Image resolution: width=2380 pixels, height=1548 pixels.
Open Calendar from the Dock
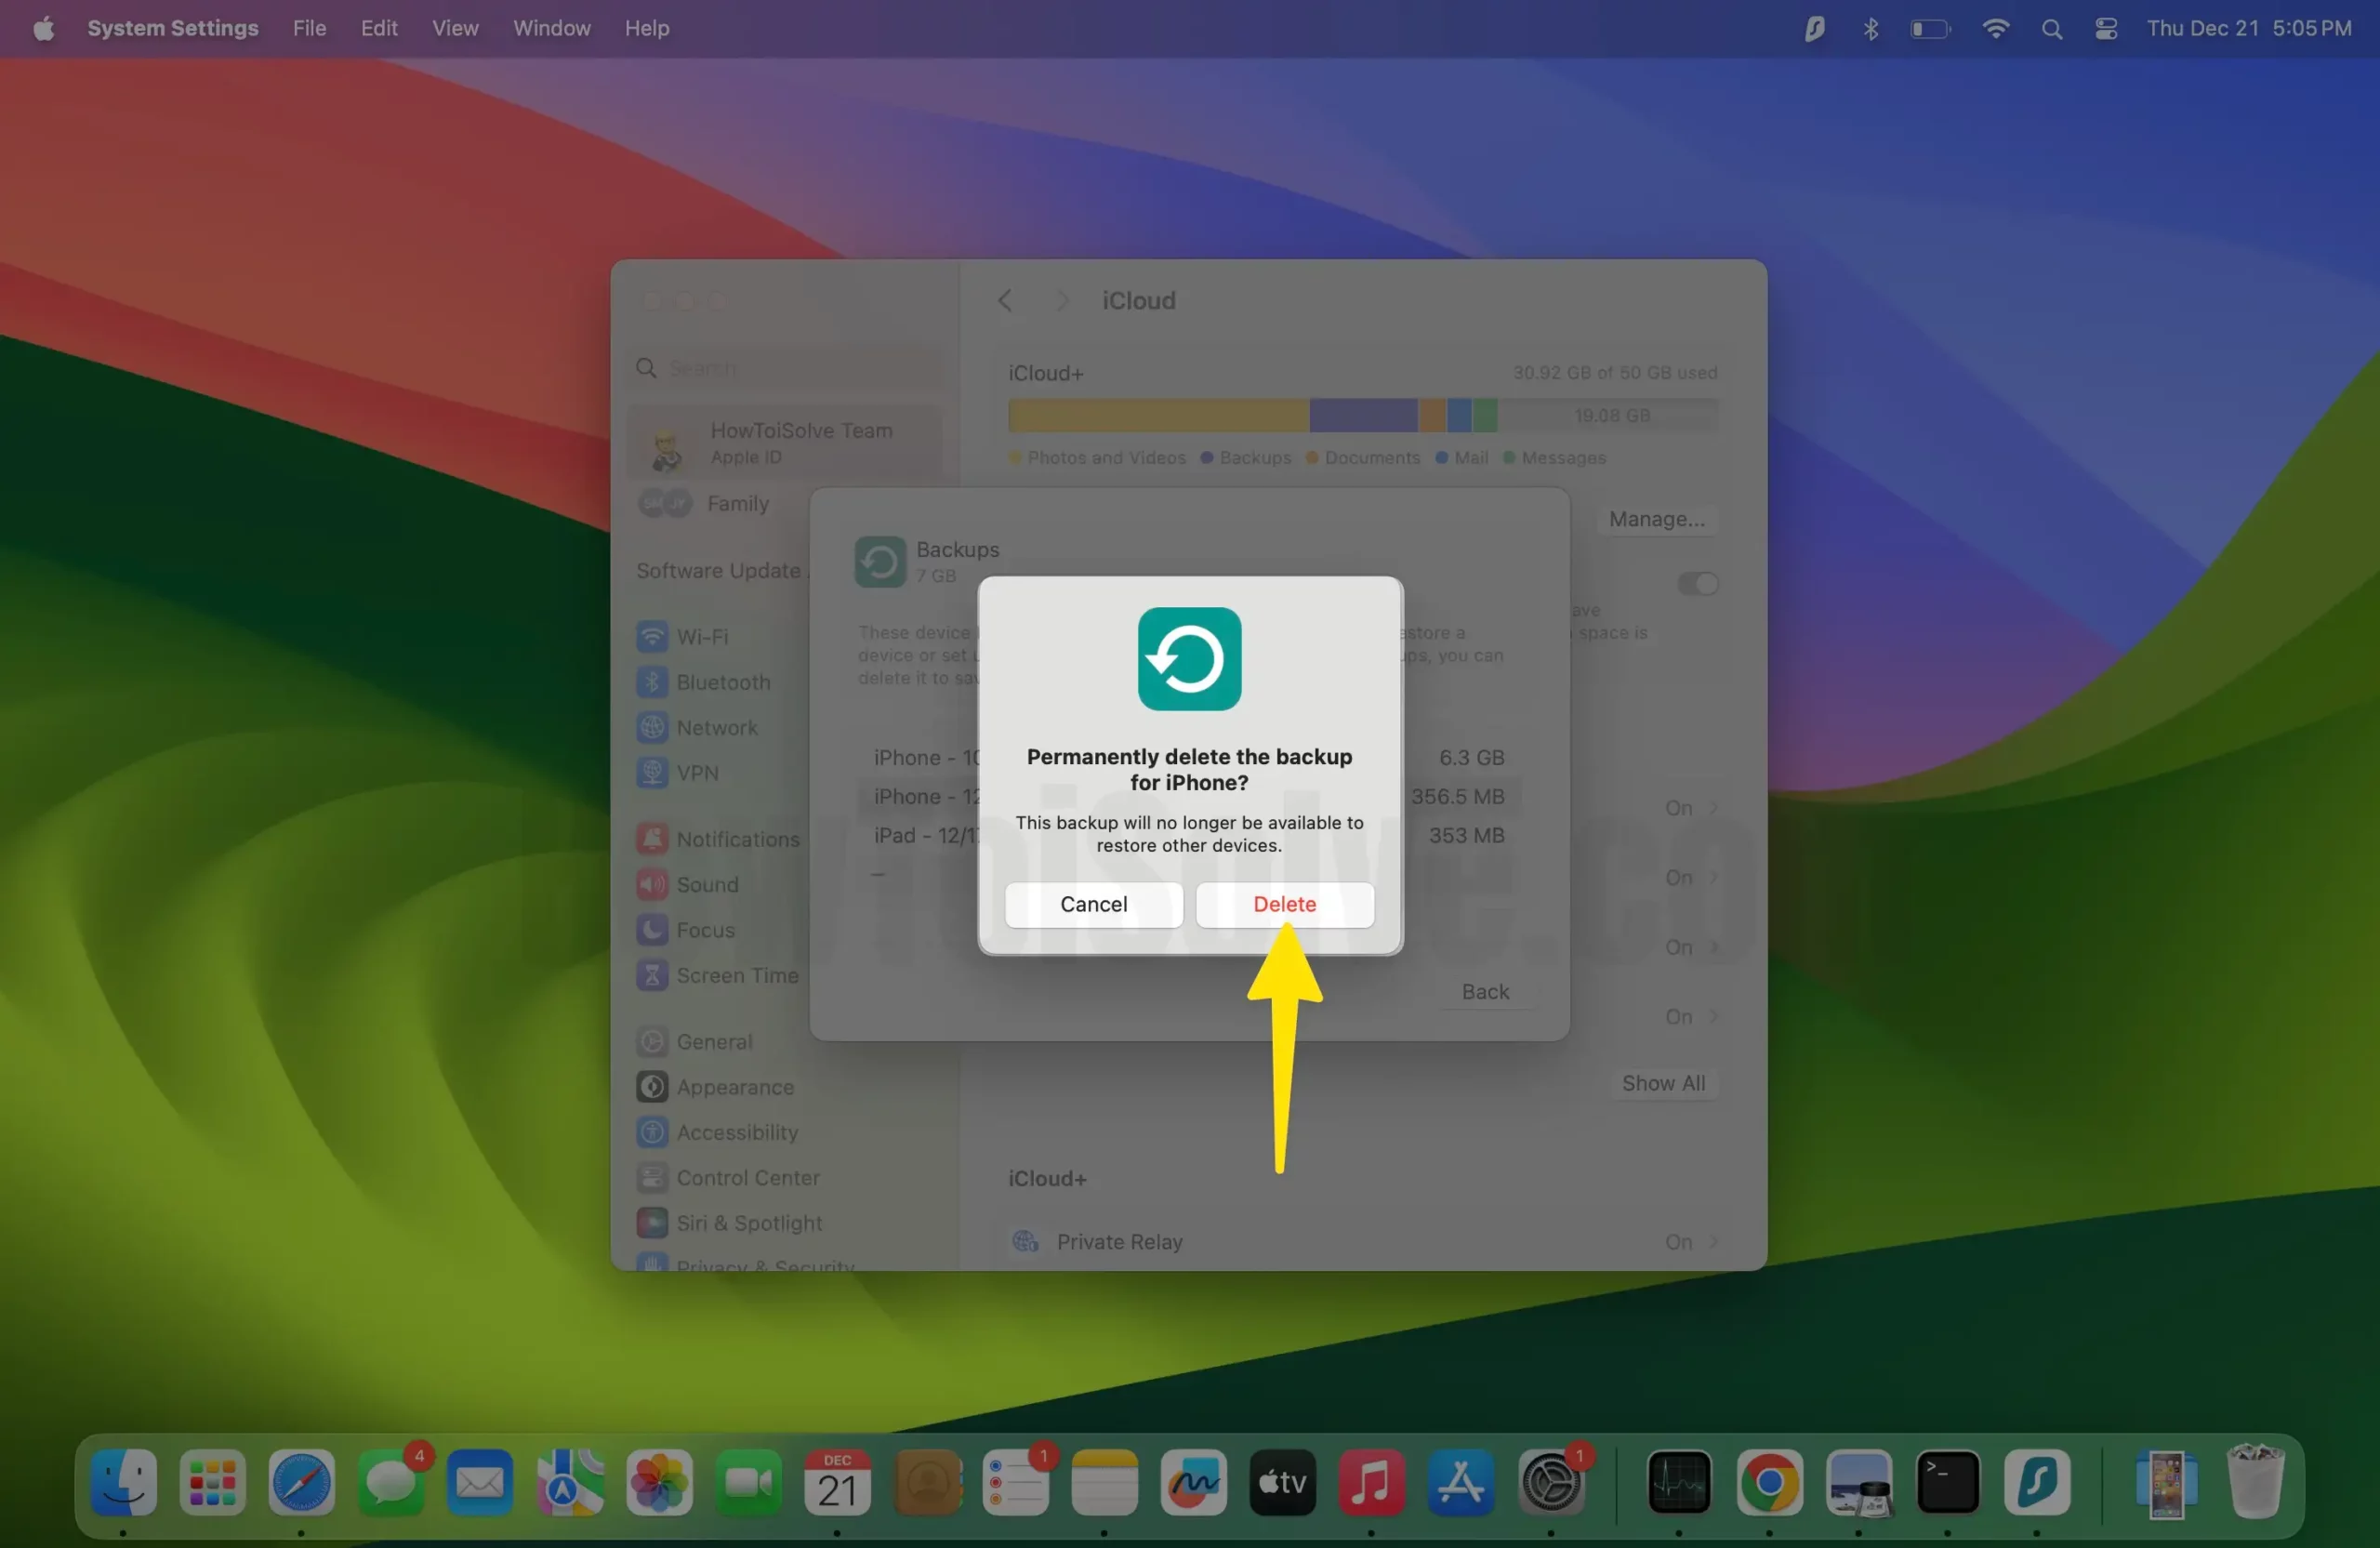[x=837, y=1481]
